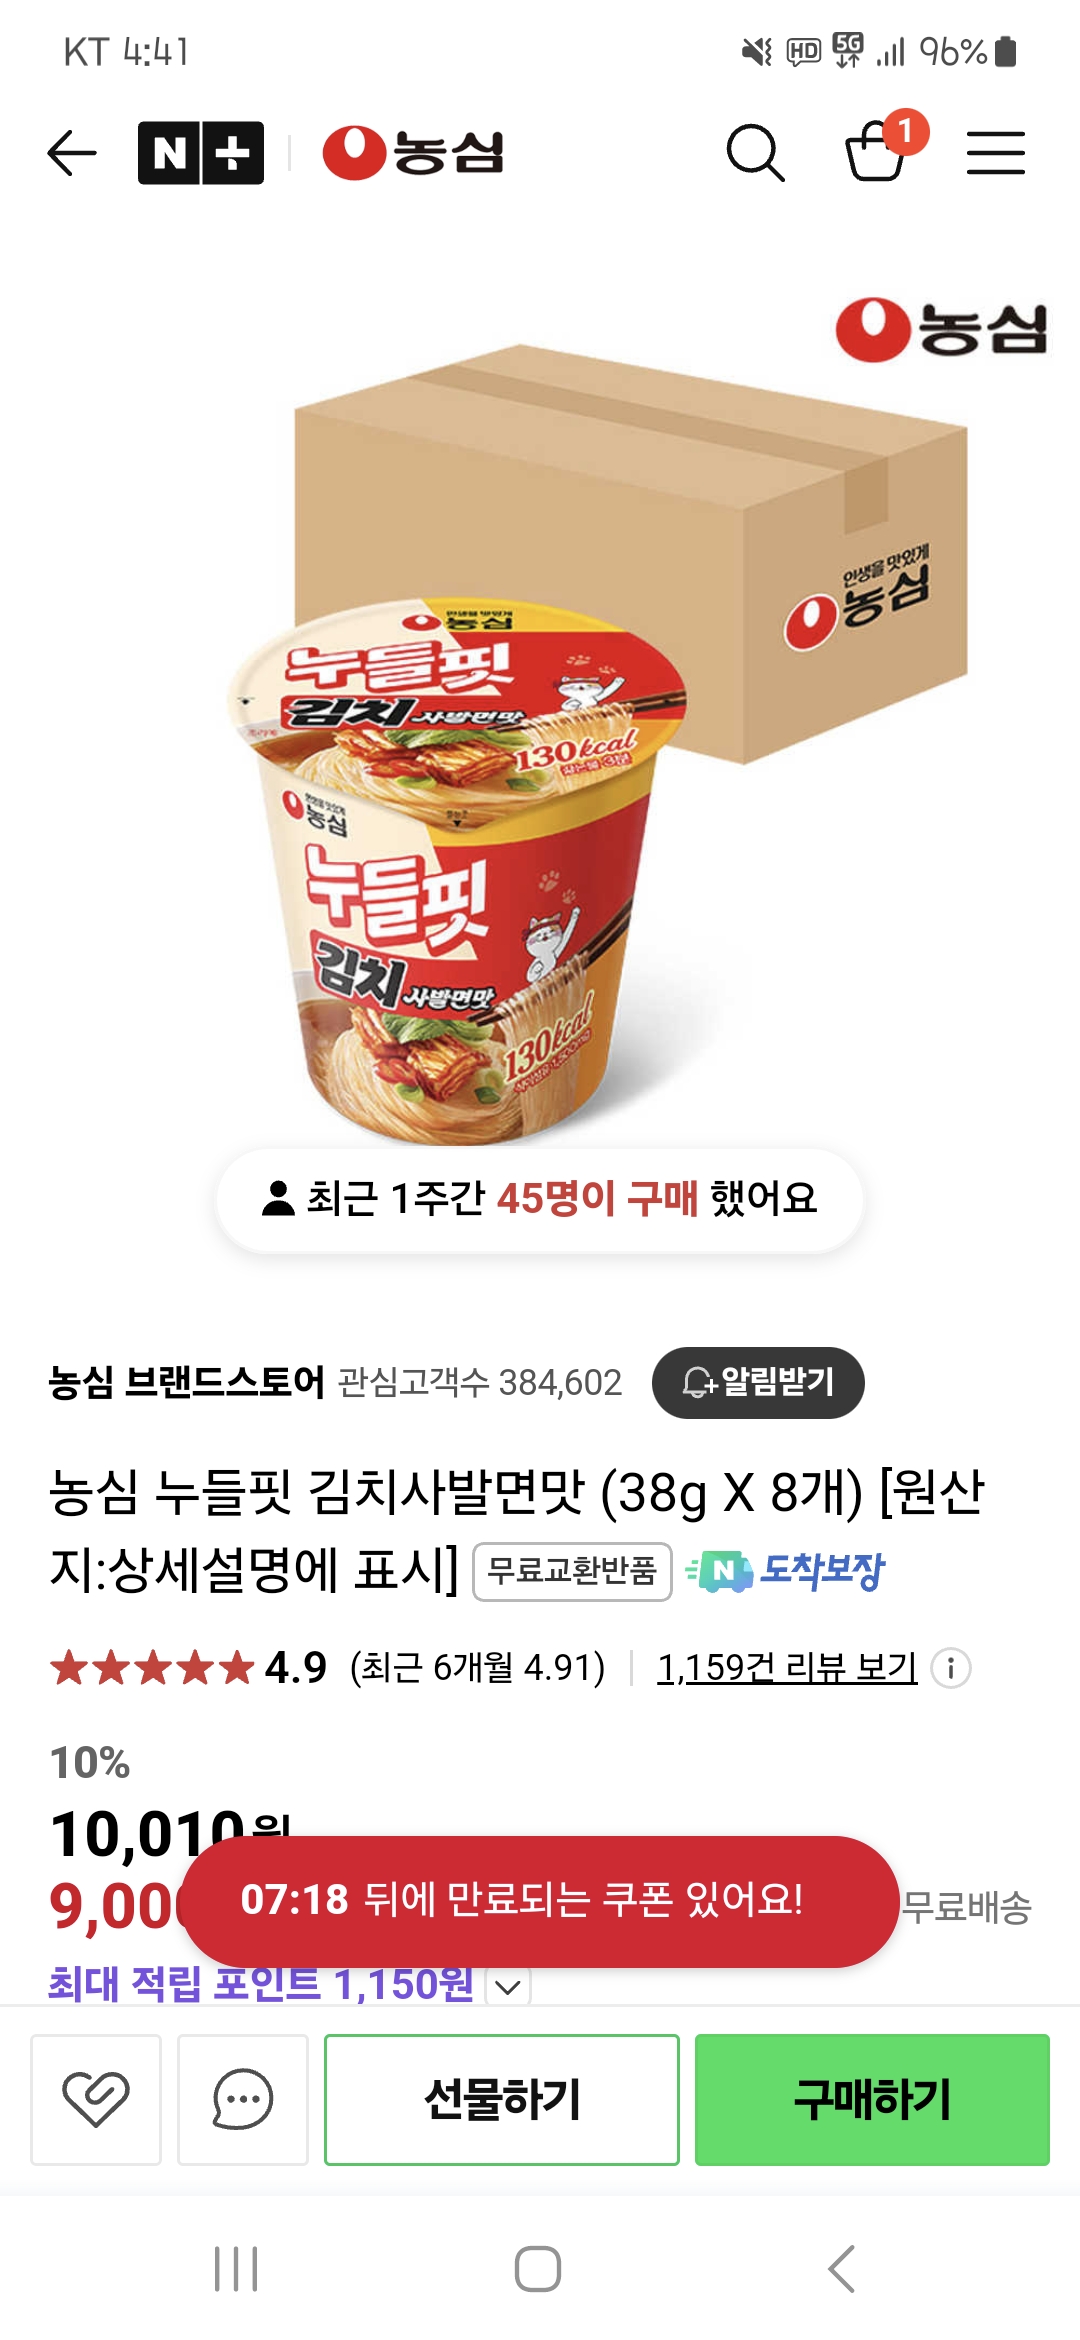Open the N+ membership logo
Viewport: 1080px width, 2340px height.
click(201, 153)
